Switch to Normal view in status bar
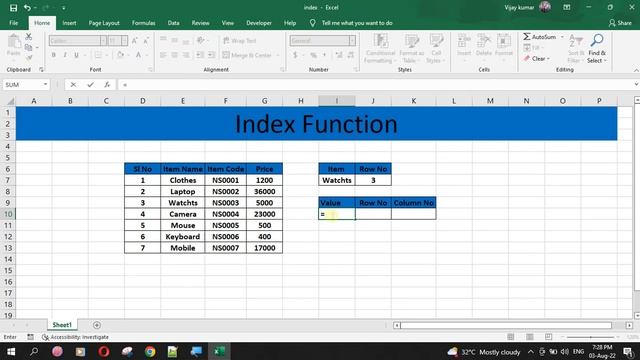The image size is (640, 360). pos(511,337)
